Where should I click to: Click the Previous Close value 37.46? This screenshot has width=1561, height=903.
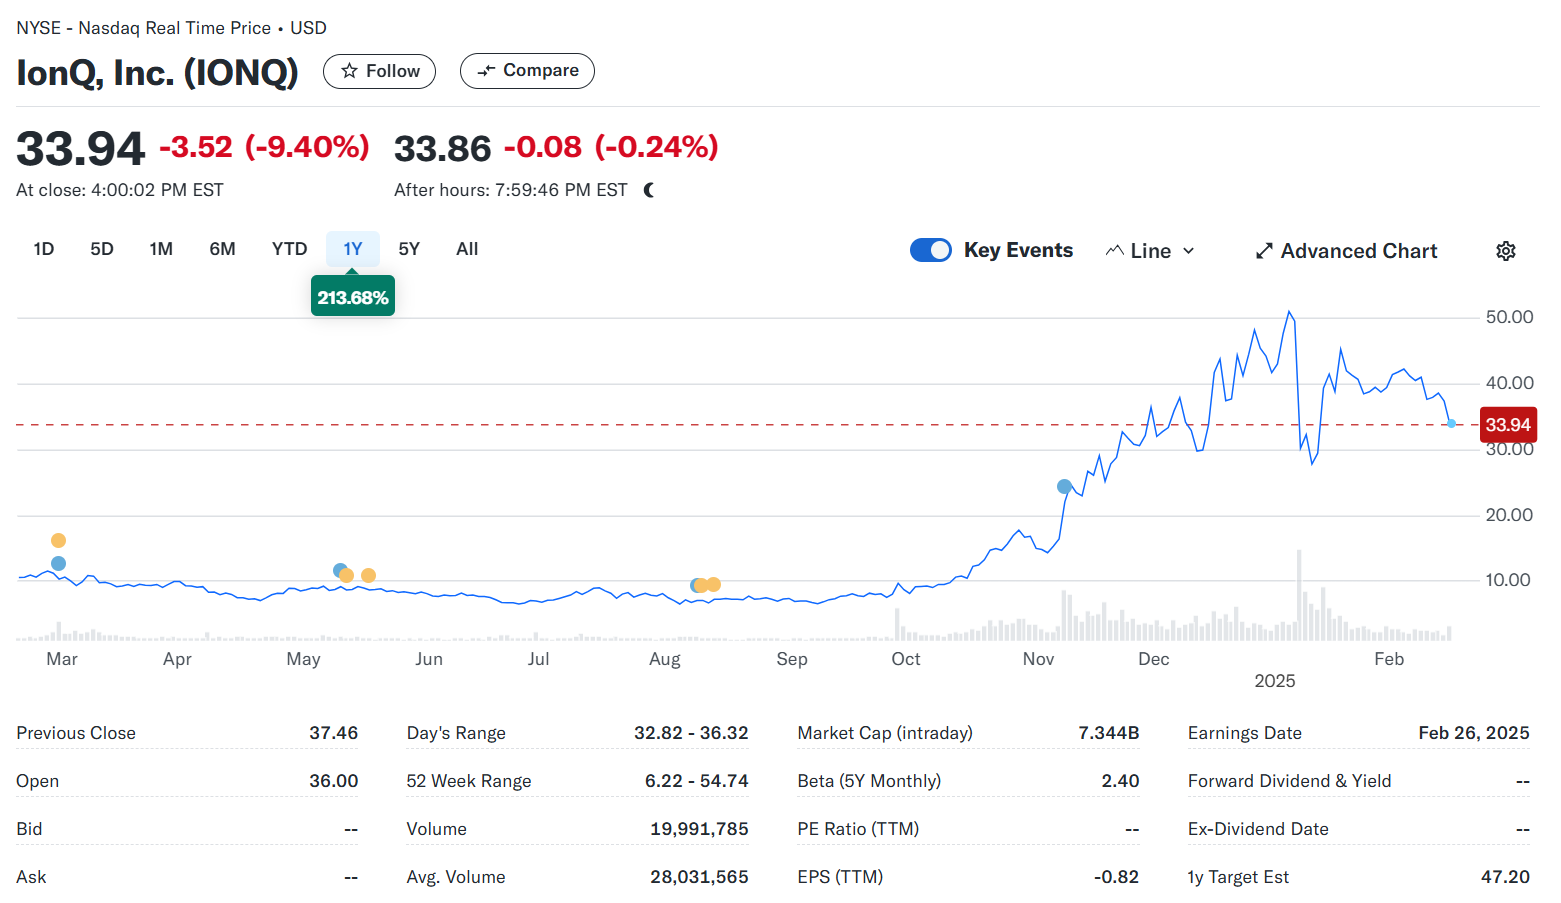pos(333,733)
